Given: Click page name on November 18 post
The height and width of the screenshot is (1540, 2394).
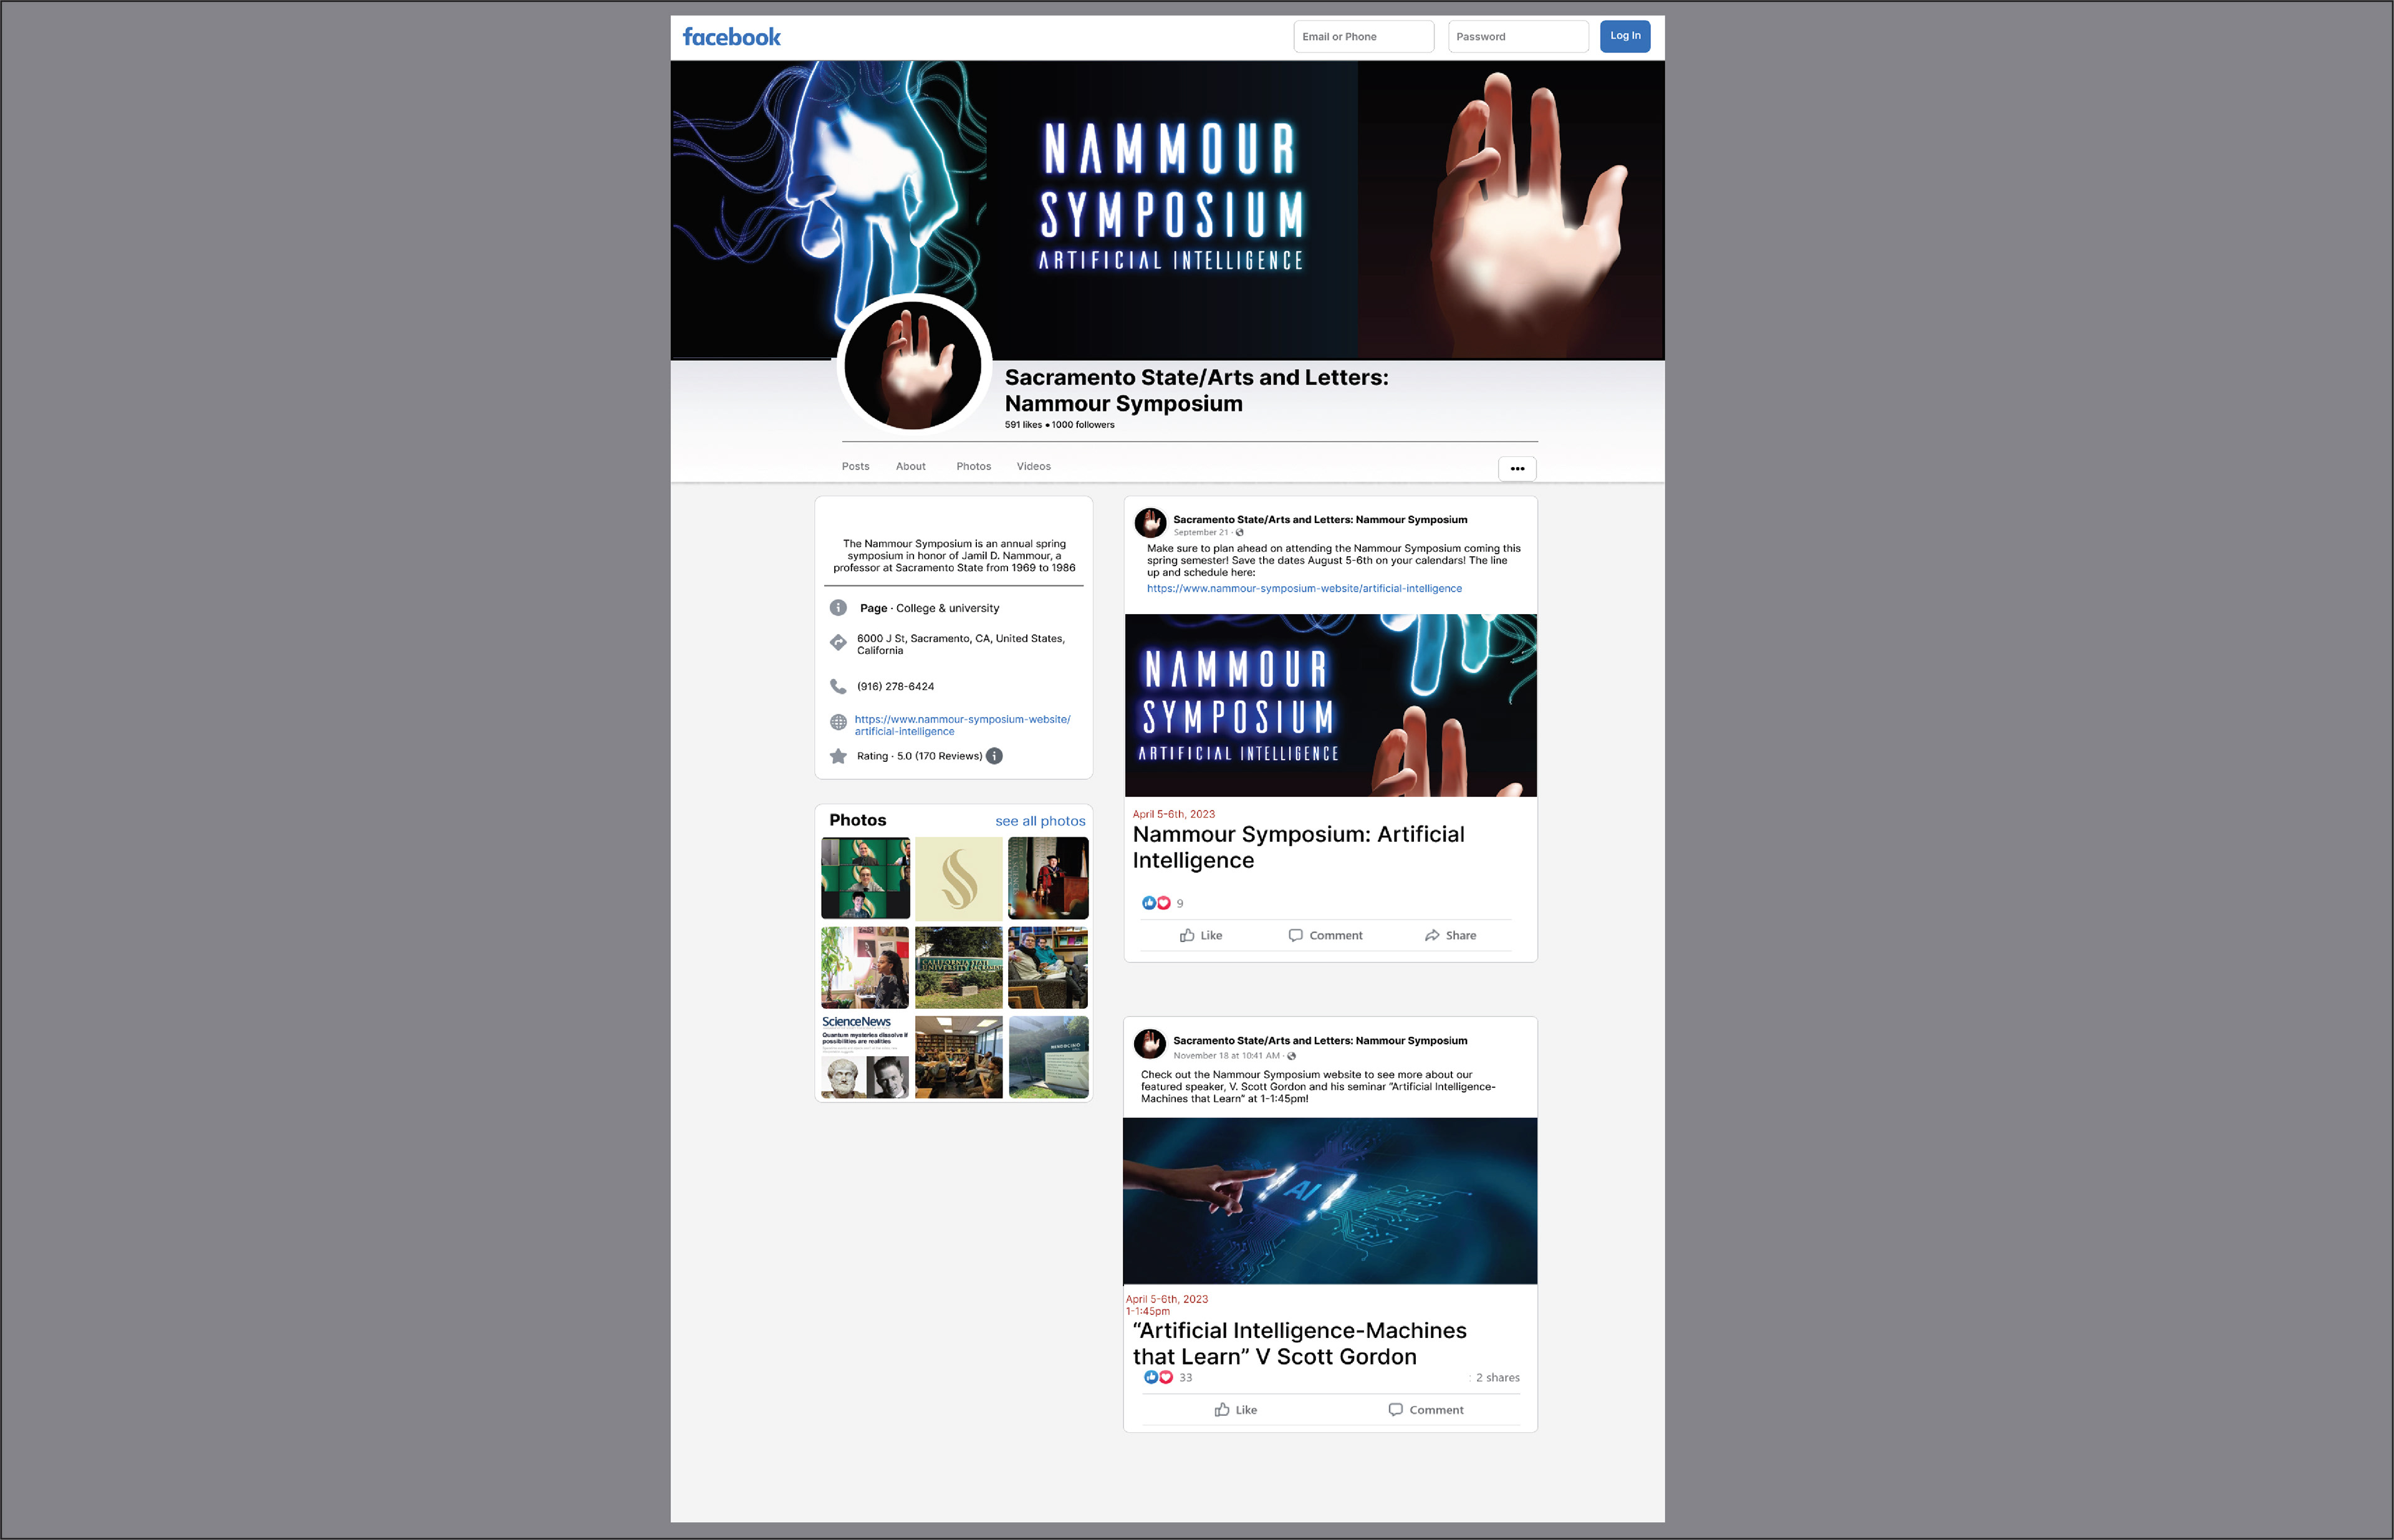Looking at the screenshot, I should 1320,1040.
